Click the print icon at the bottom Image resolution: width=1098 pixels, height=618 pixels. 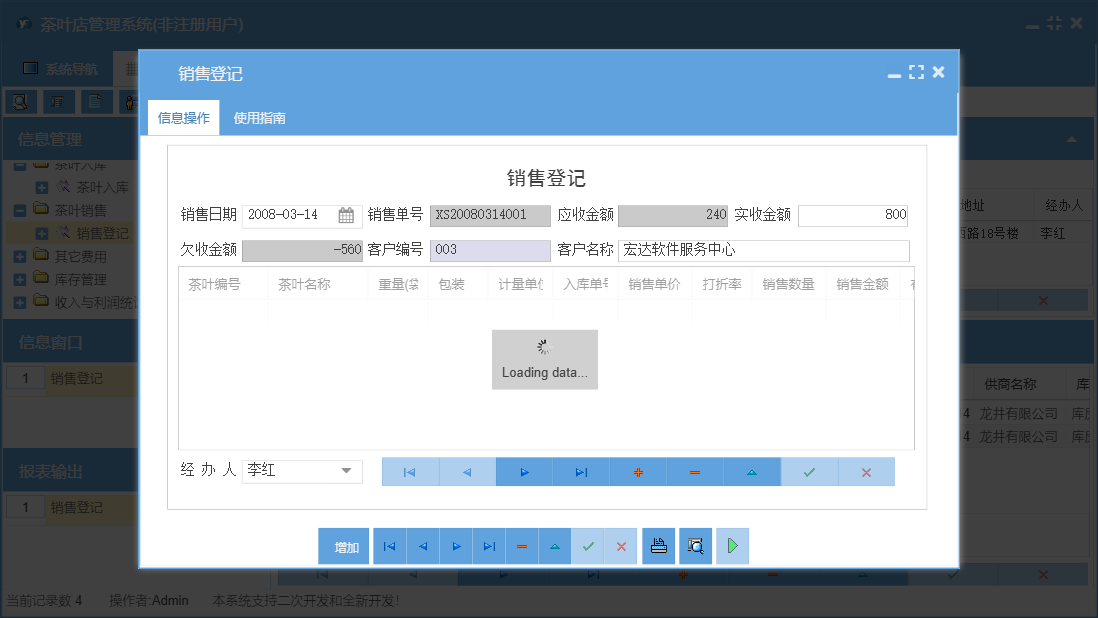pos(658,546)
